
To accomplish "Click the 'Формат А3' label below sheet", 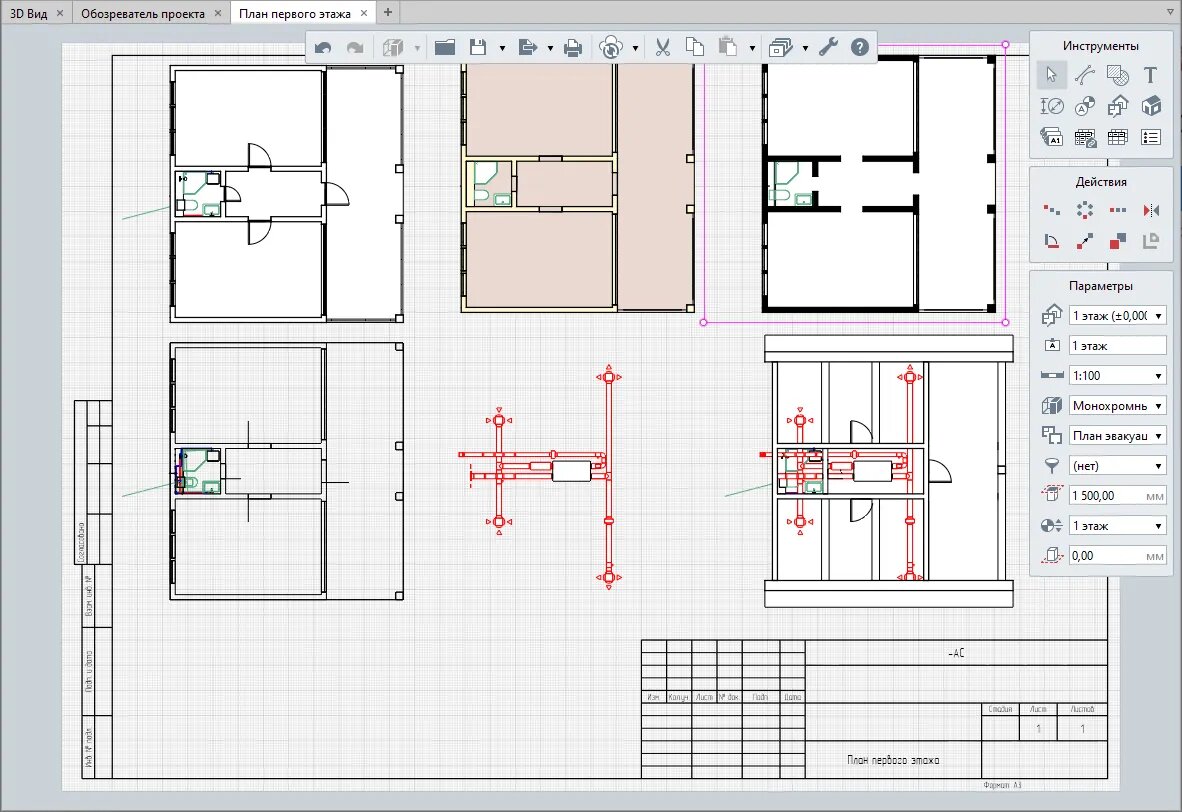I will click(x=1002, y=786).
